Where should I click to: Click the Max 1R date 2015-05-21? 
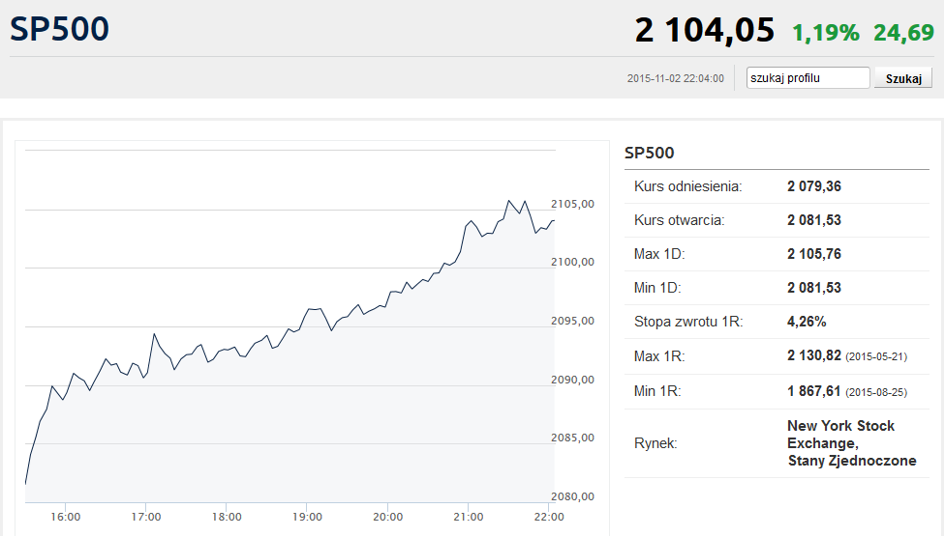876,357
